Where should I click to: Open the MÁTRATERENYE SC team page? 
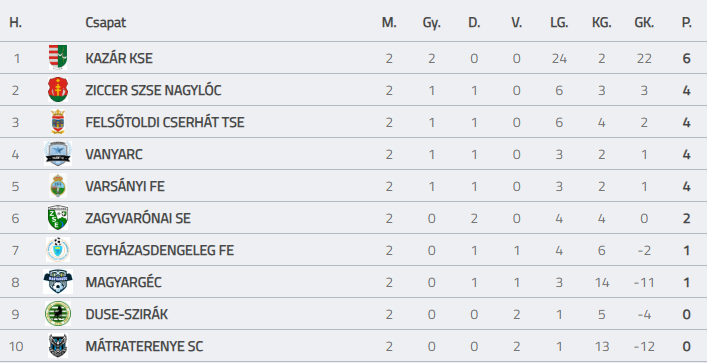click(x=144, y=346)
